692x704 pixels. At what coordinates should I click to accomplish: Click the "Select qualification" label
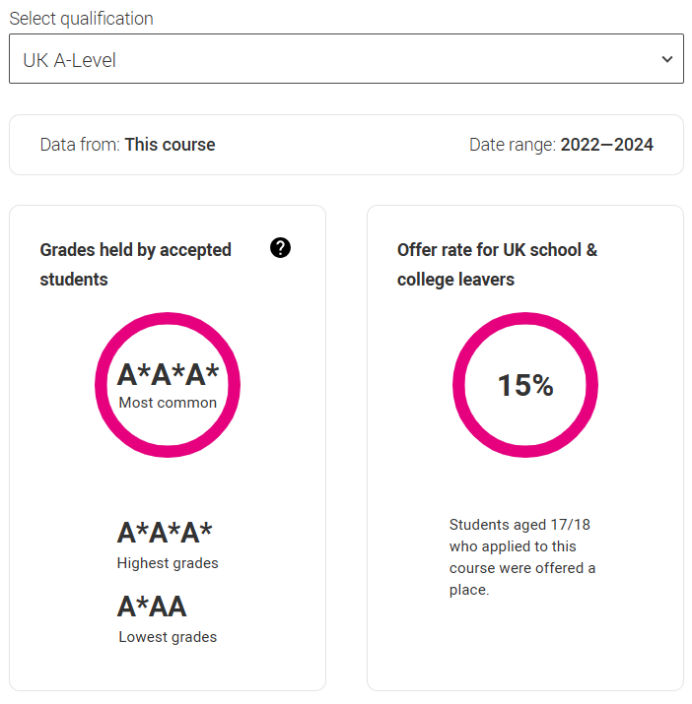81,19
